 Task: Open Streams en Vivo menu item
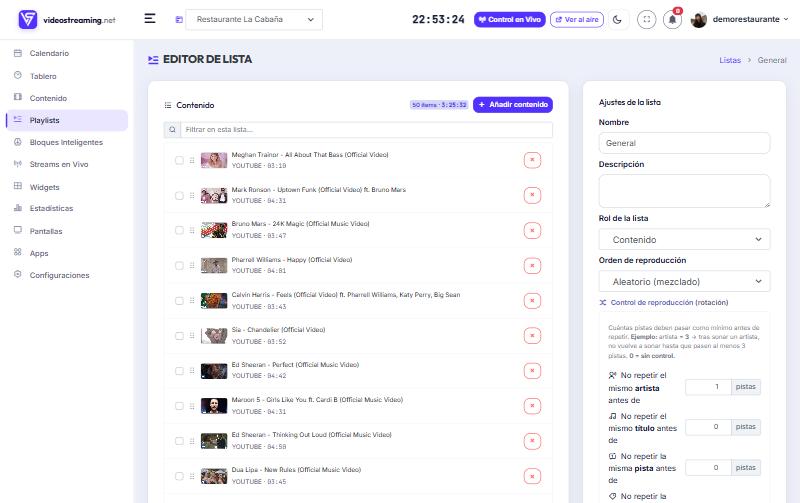pyautogui.click(x=59, y=164)
